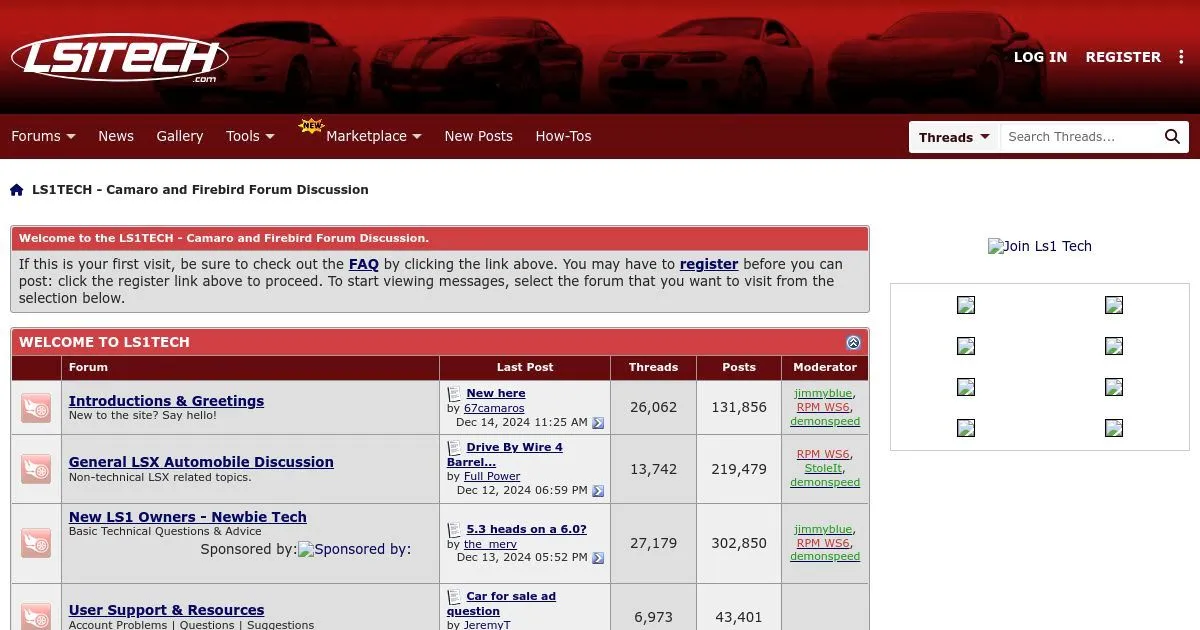Open News in the navigation bar

[x=116, y=136]
